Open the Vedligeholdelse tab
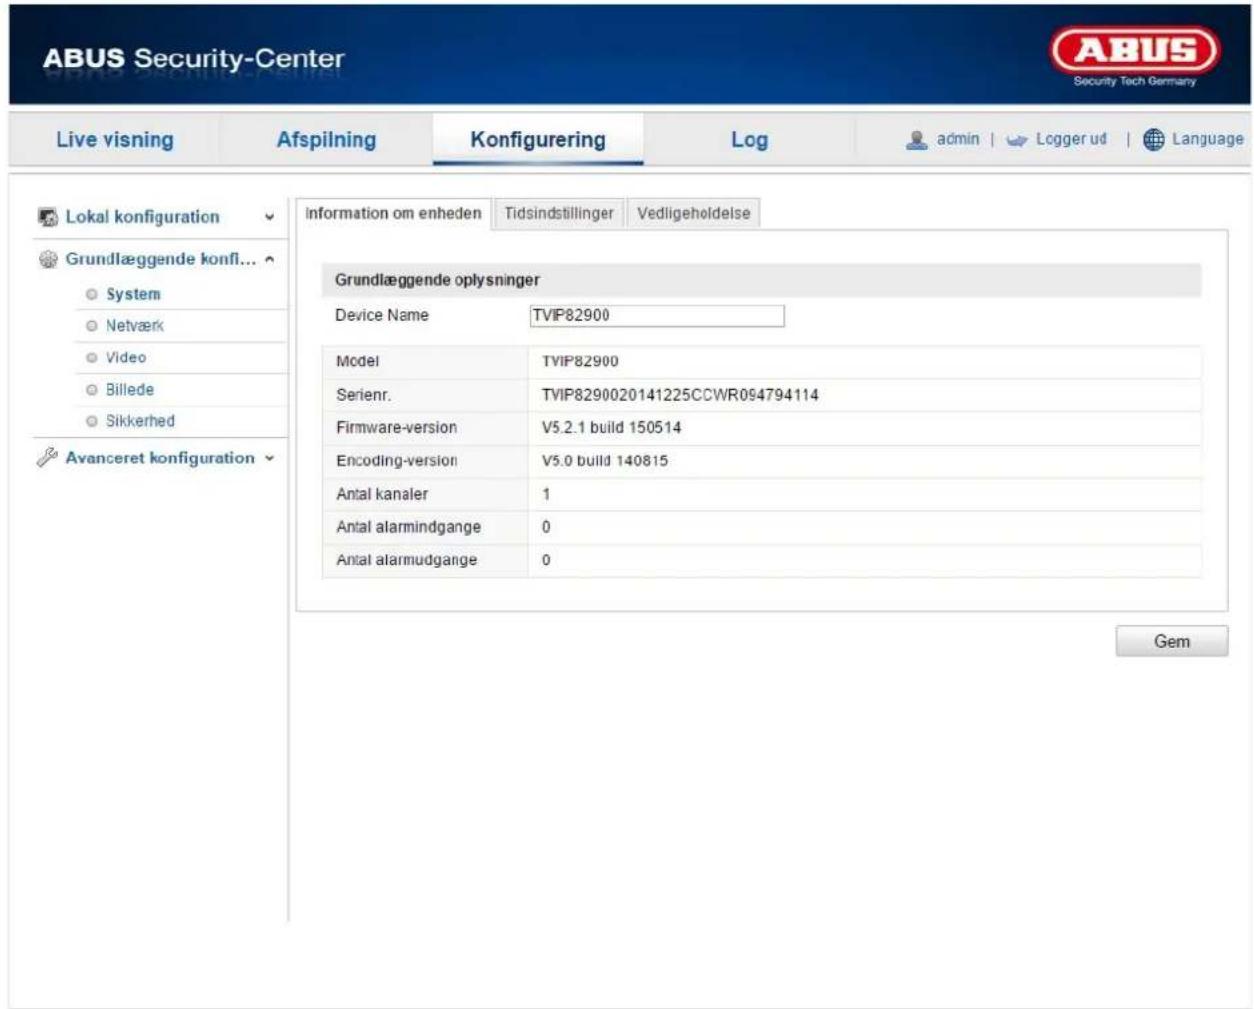 pos(694,213)
